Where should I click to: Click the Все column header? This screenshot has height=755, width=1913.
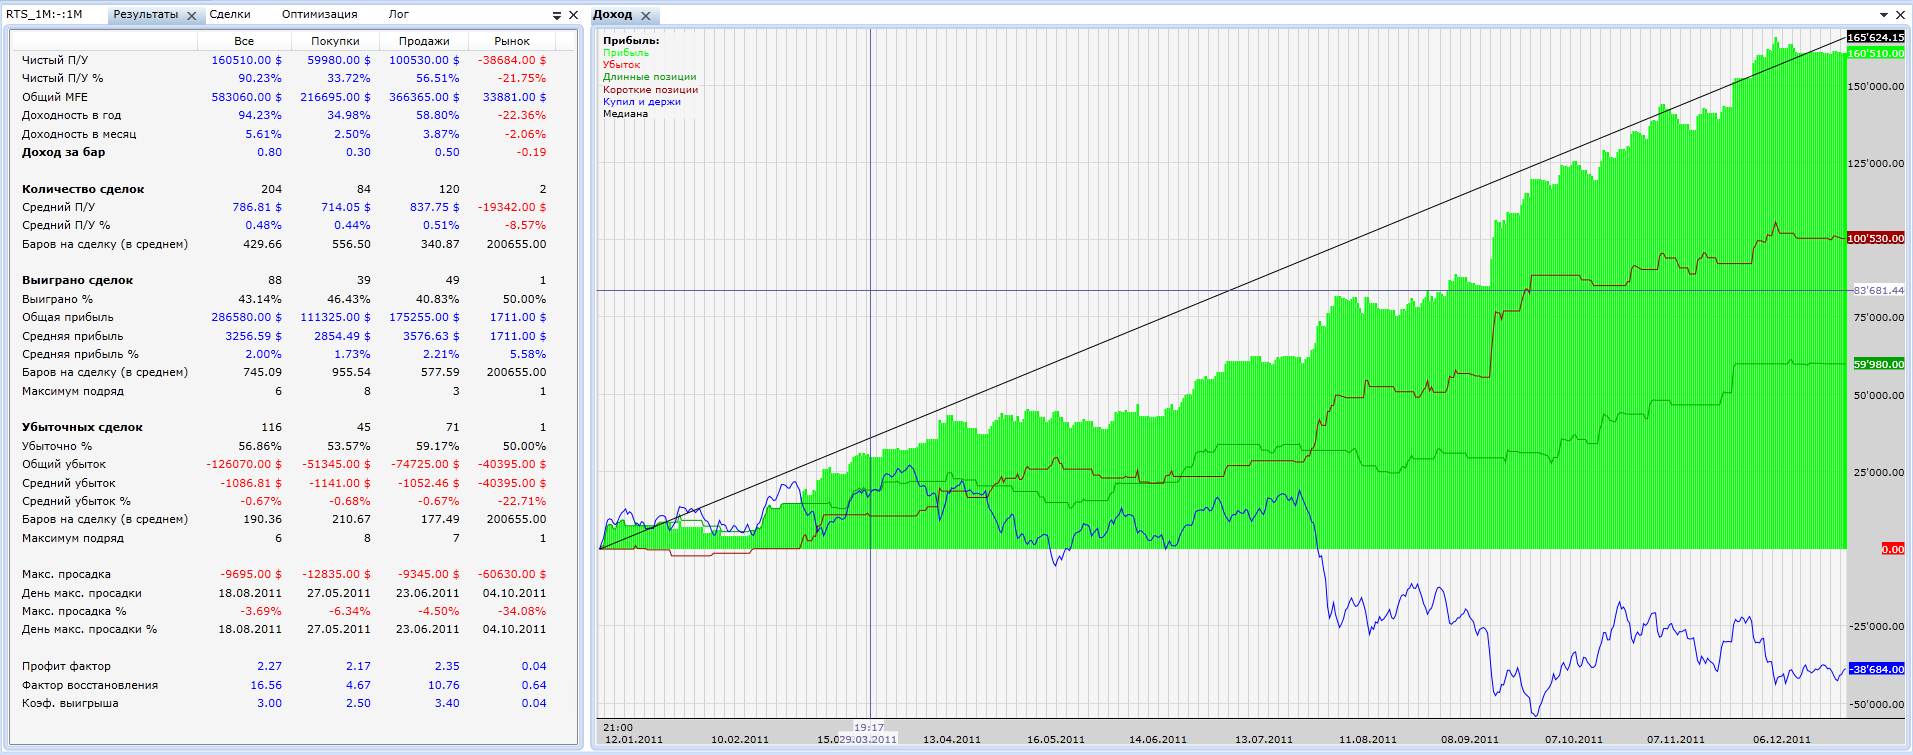[x=244, y=41]
